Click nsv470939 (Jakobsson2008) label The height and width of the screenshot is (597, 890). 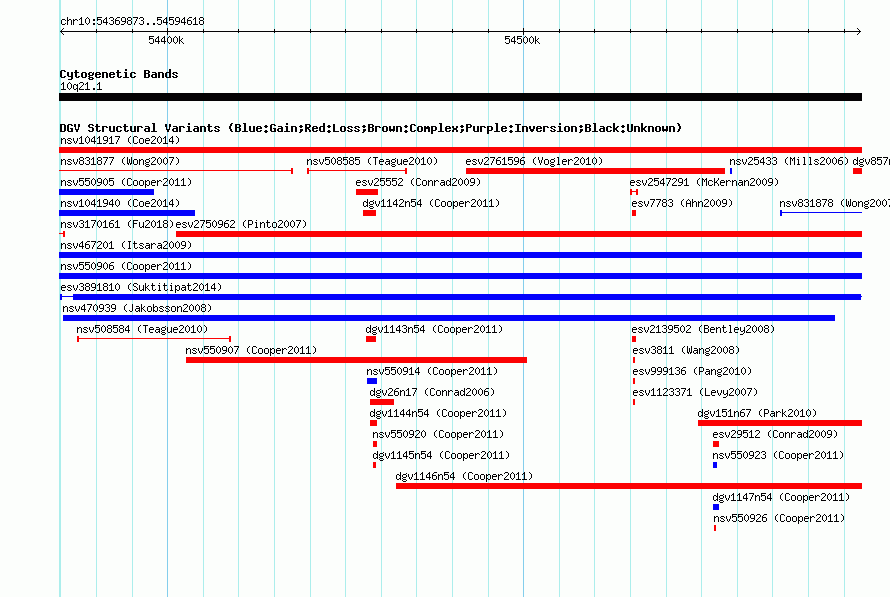coord(137,308)
